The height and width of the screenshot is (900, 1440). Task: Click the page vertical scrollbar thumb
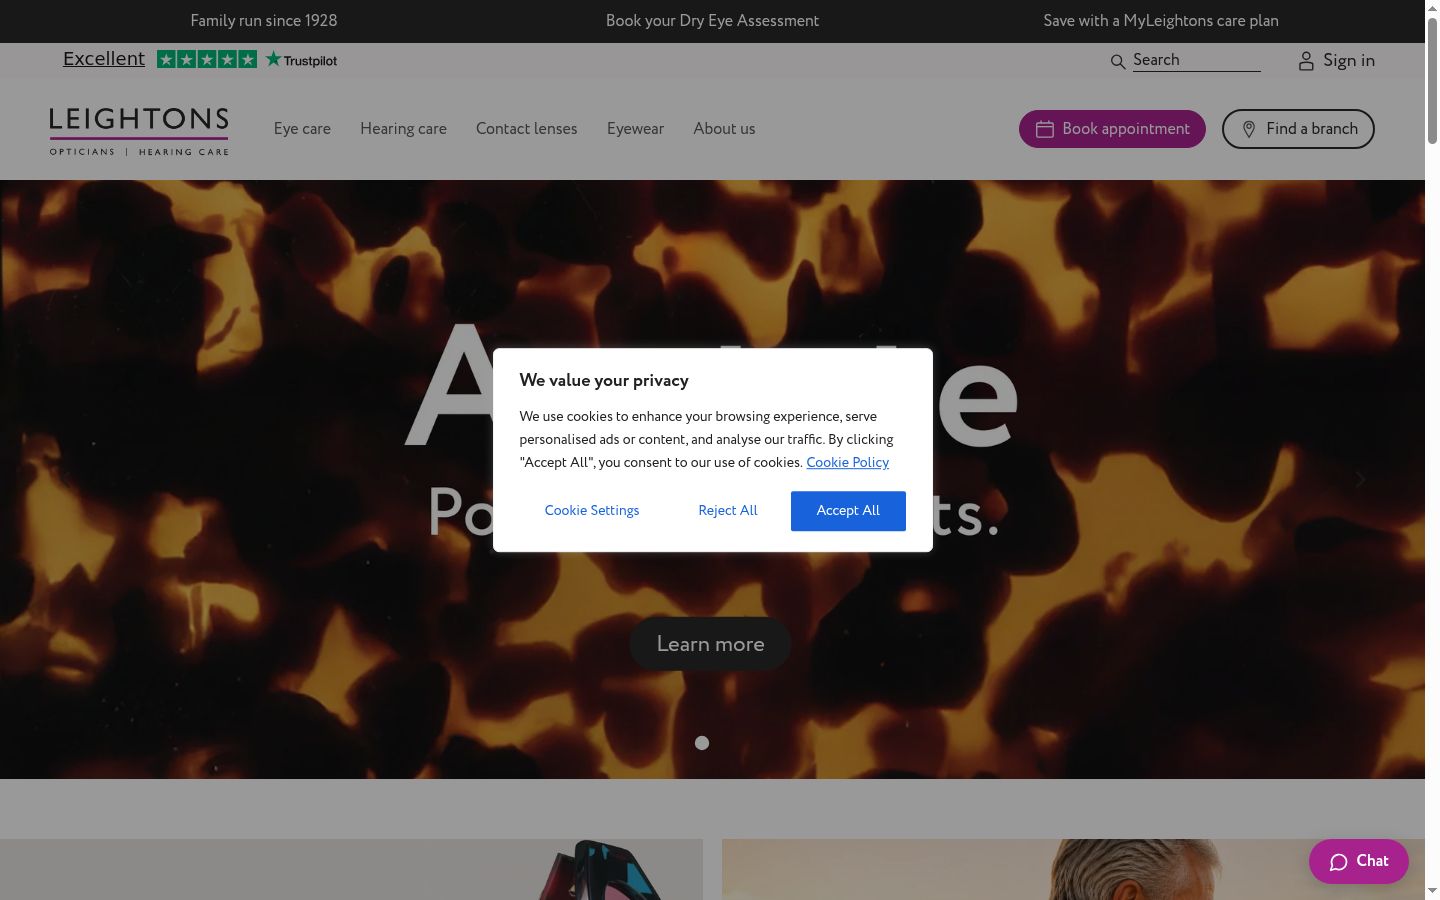point(1432,80)
